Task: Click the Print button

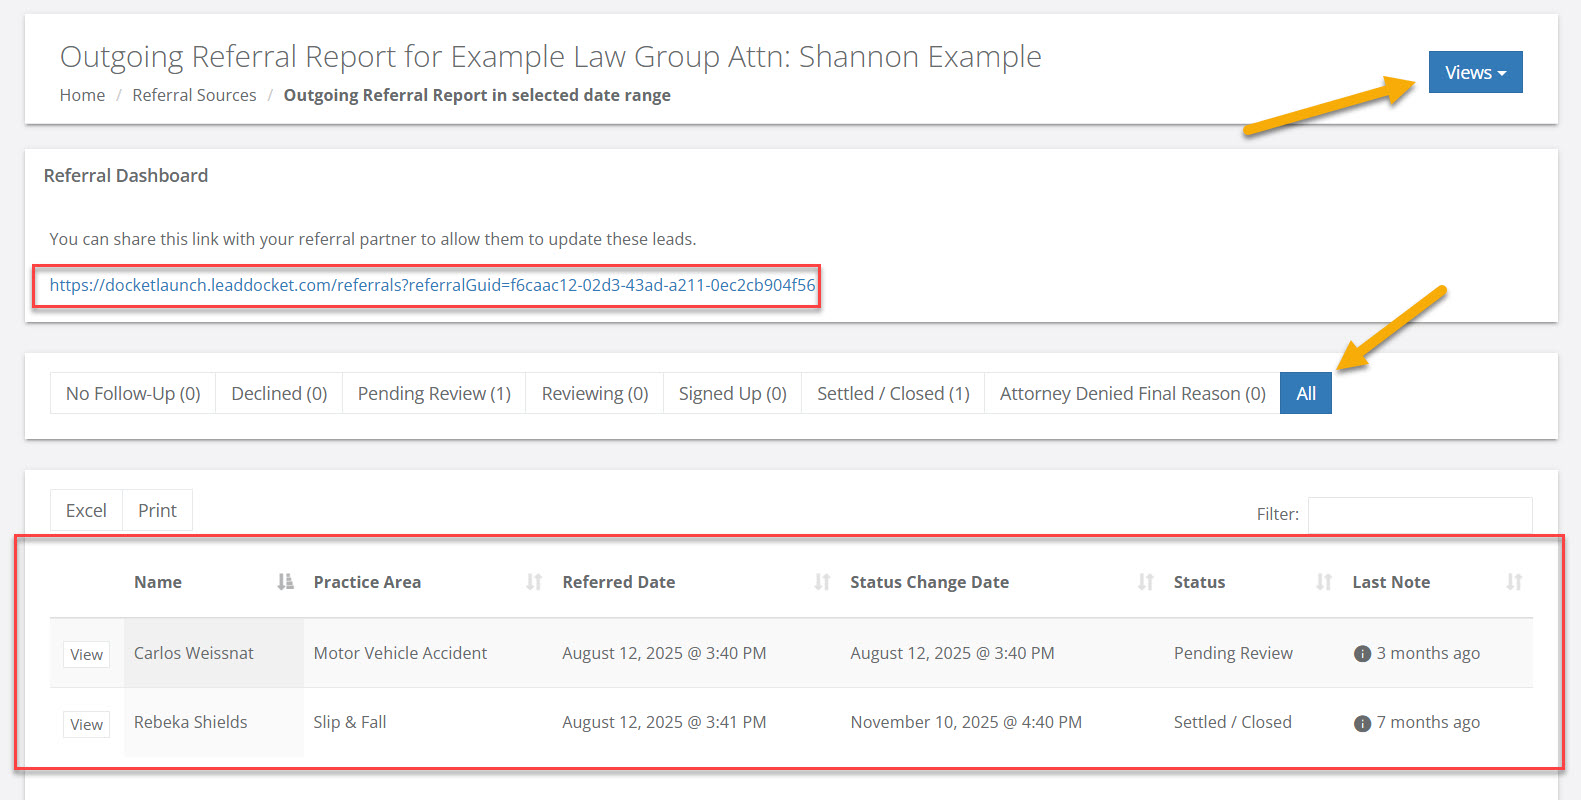Action: [x=157, y=511]
